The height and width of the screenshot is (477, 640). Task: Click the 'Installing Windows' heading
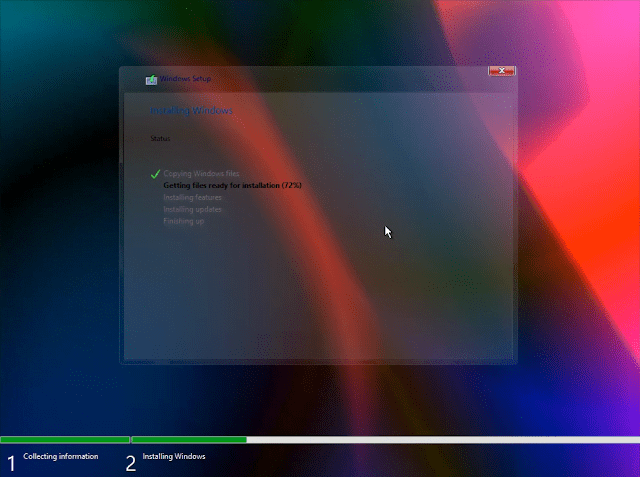191,111
